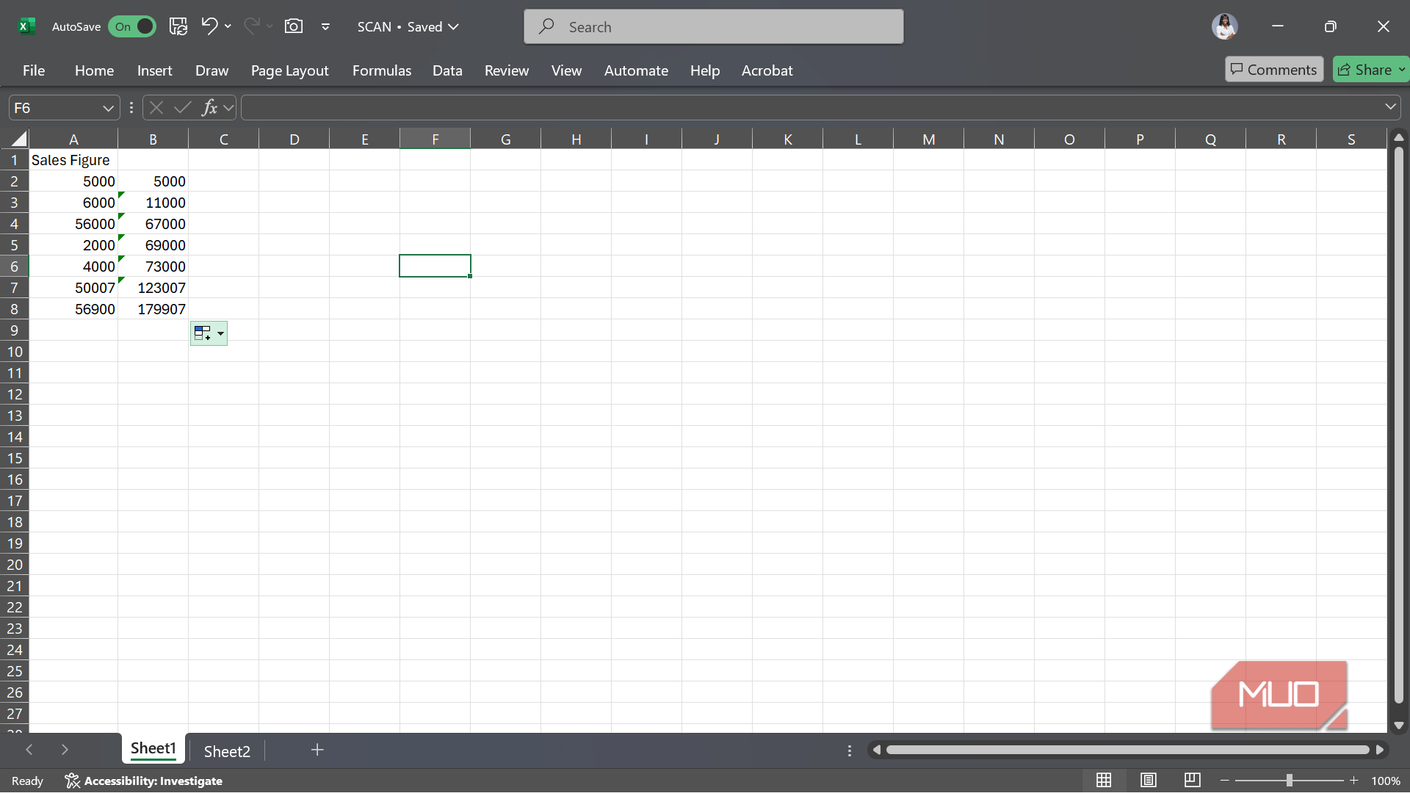
Task: Click the zoom slider handle
Action: click(1289, 780)
